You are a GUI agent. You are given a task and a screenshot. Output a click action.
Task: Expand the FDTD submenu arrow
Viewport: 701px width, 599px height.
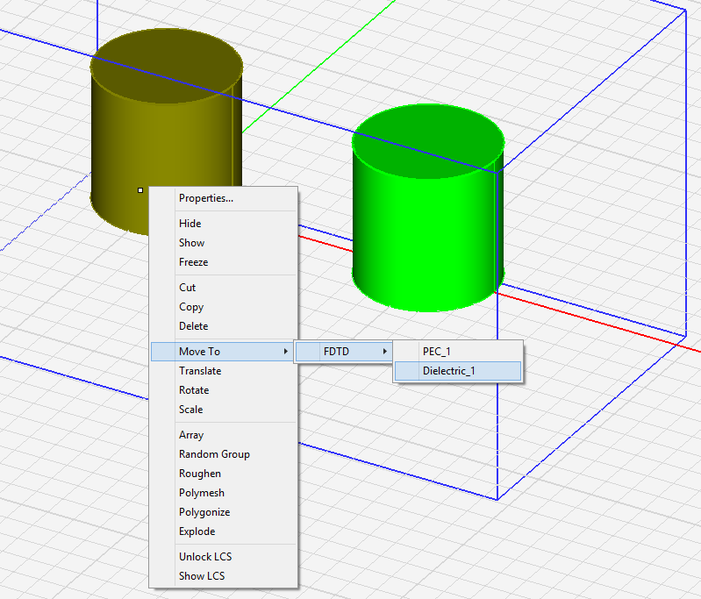click(386, 351)
